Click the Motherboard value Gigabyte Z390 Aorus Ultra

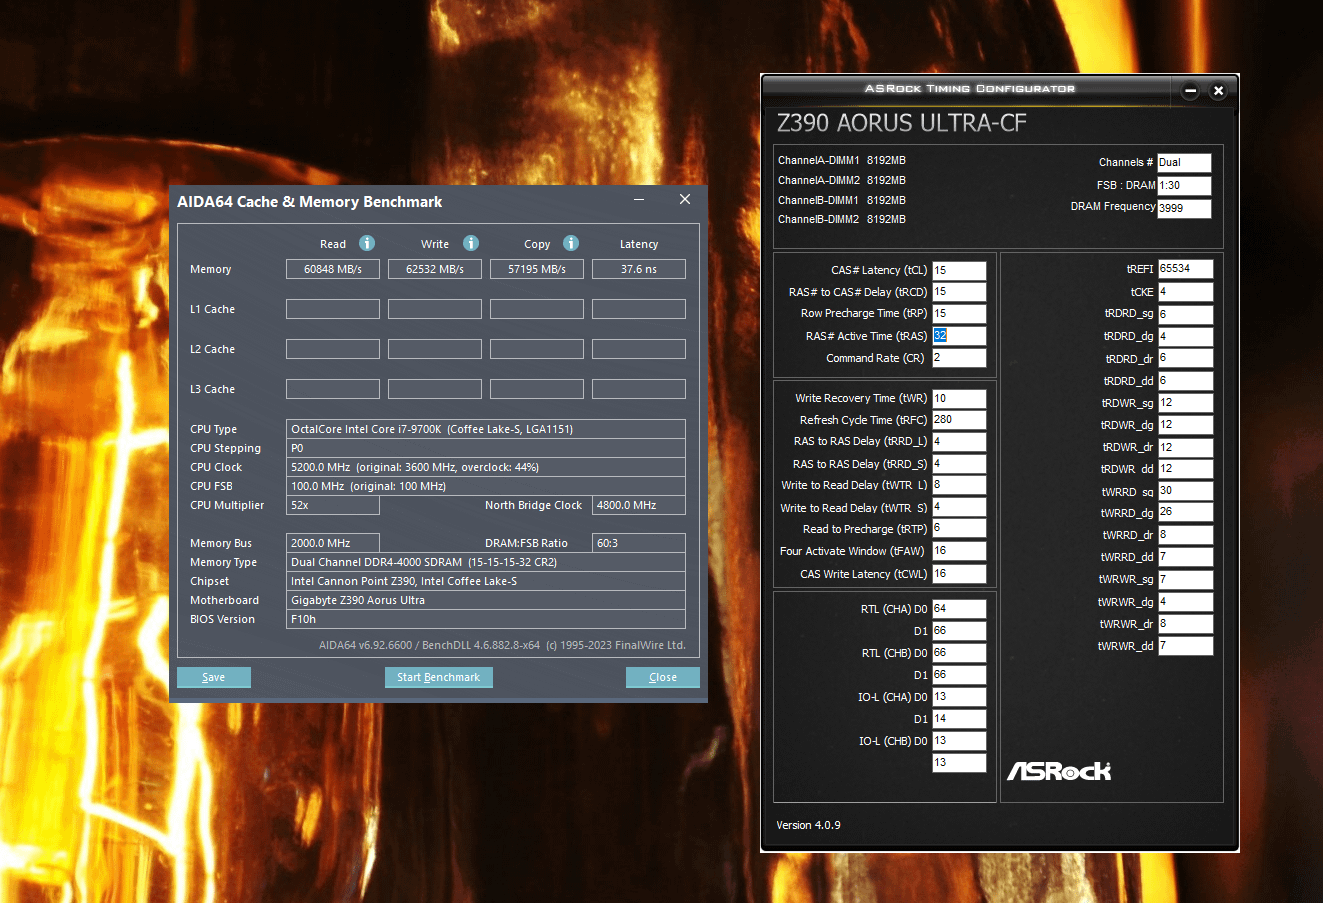(486, 600)
